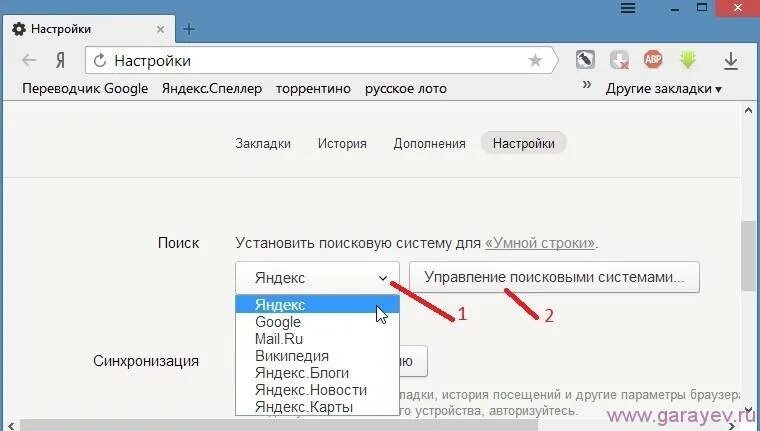The image size is (760, 431).
Task: Open the Downloads arrow icon
Action: (x=730, y=61)
